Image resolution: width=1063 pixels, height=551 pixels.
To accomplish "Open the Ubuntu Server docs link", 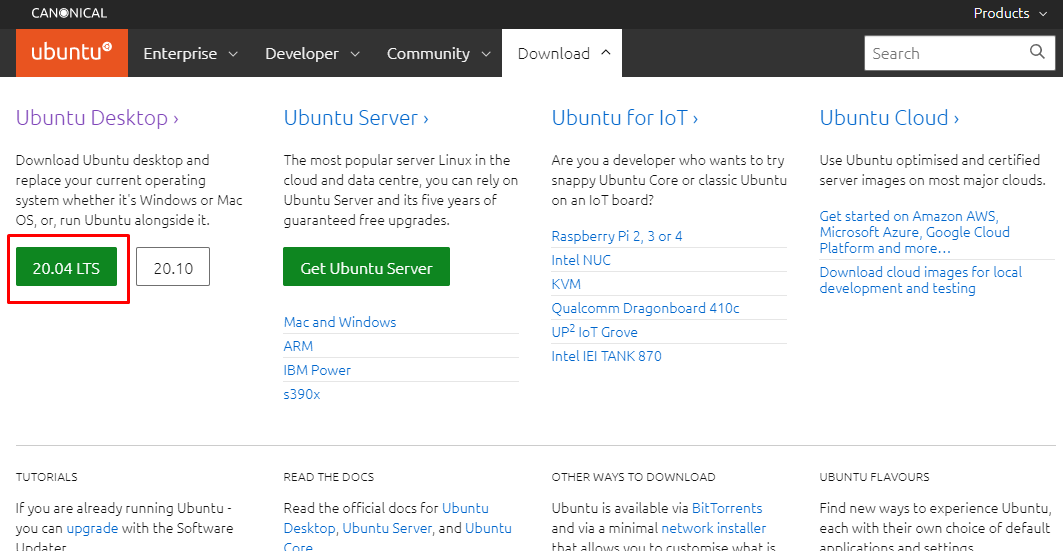I will pyautogui.click(x=387, y=528).
